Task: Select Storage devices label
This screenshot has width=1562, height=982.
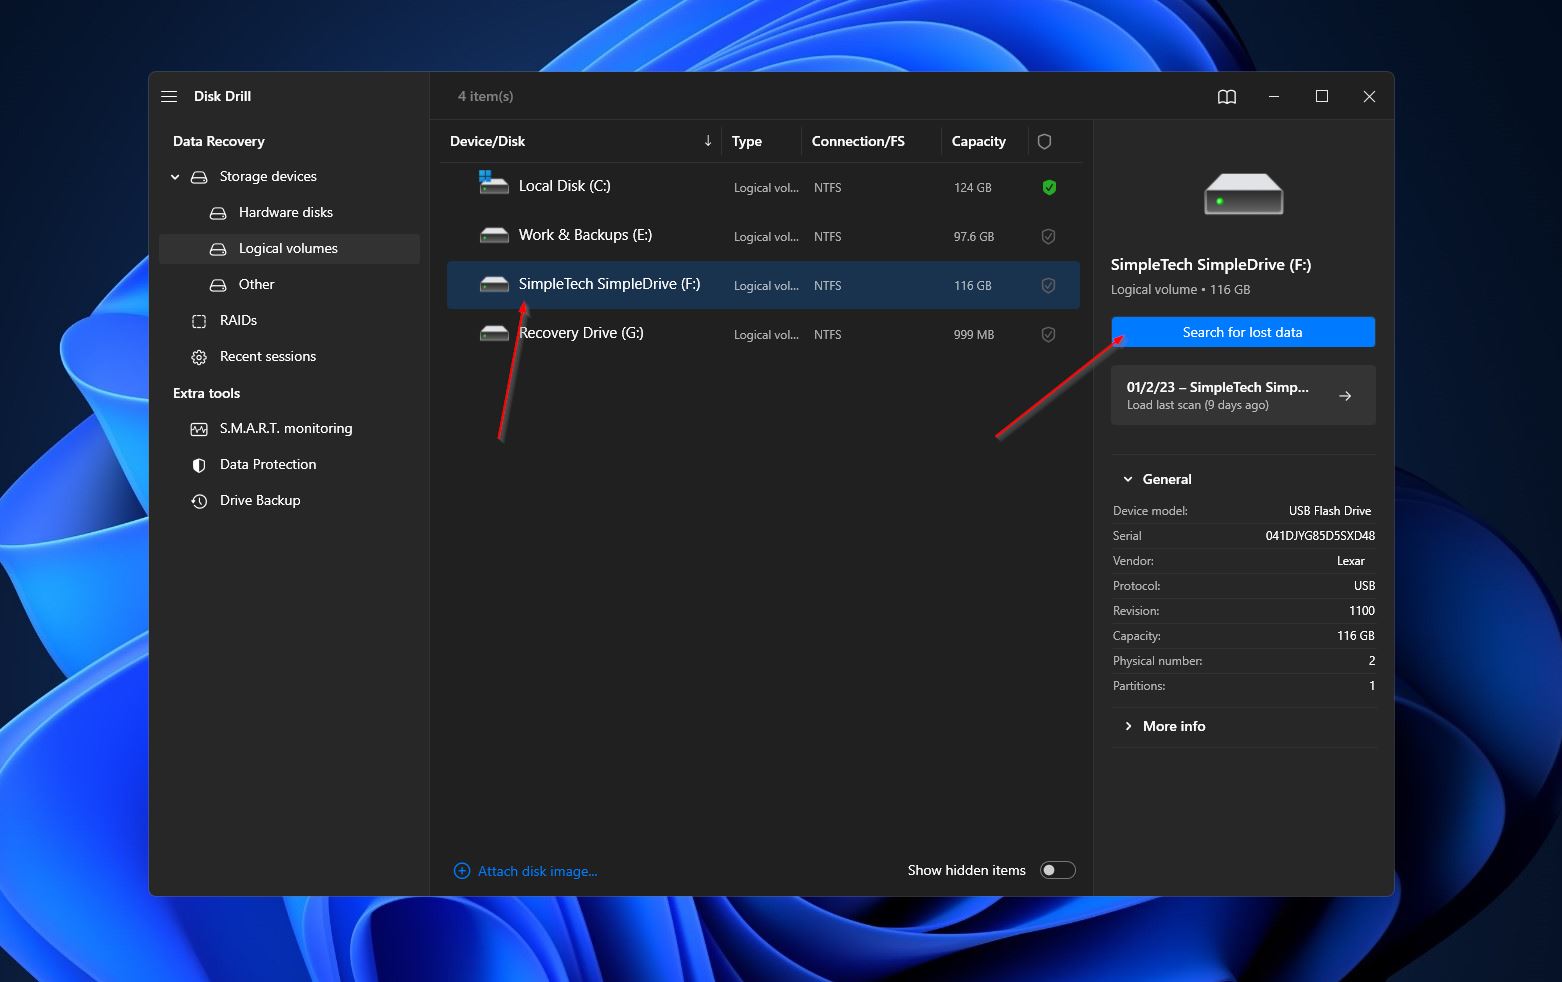Action: 268,176
